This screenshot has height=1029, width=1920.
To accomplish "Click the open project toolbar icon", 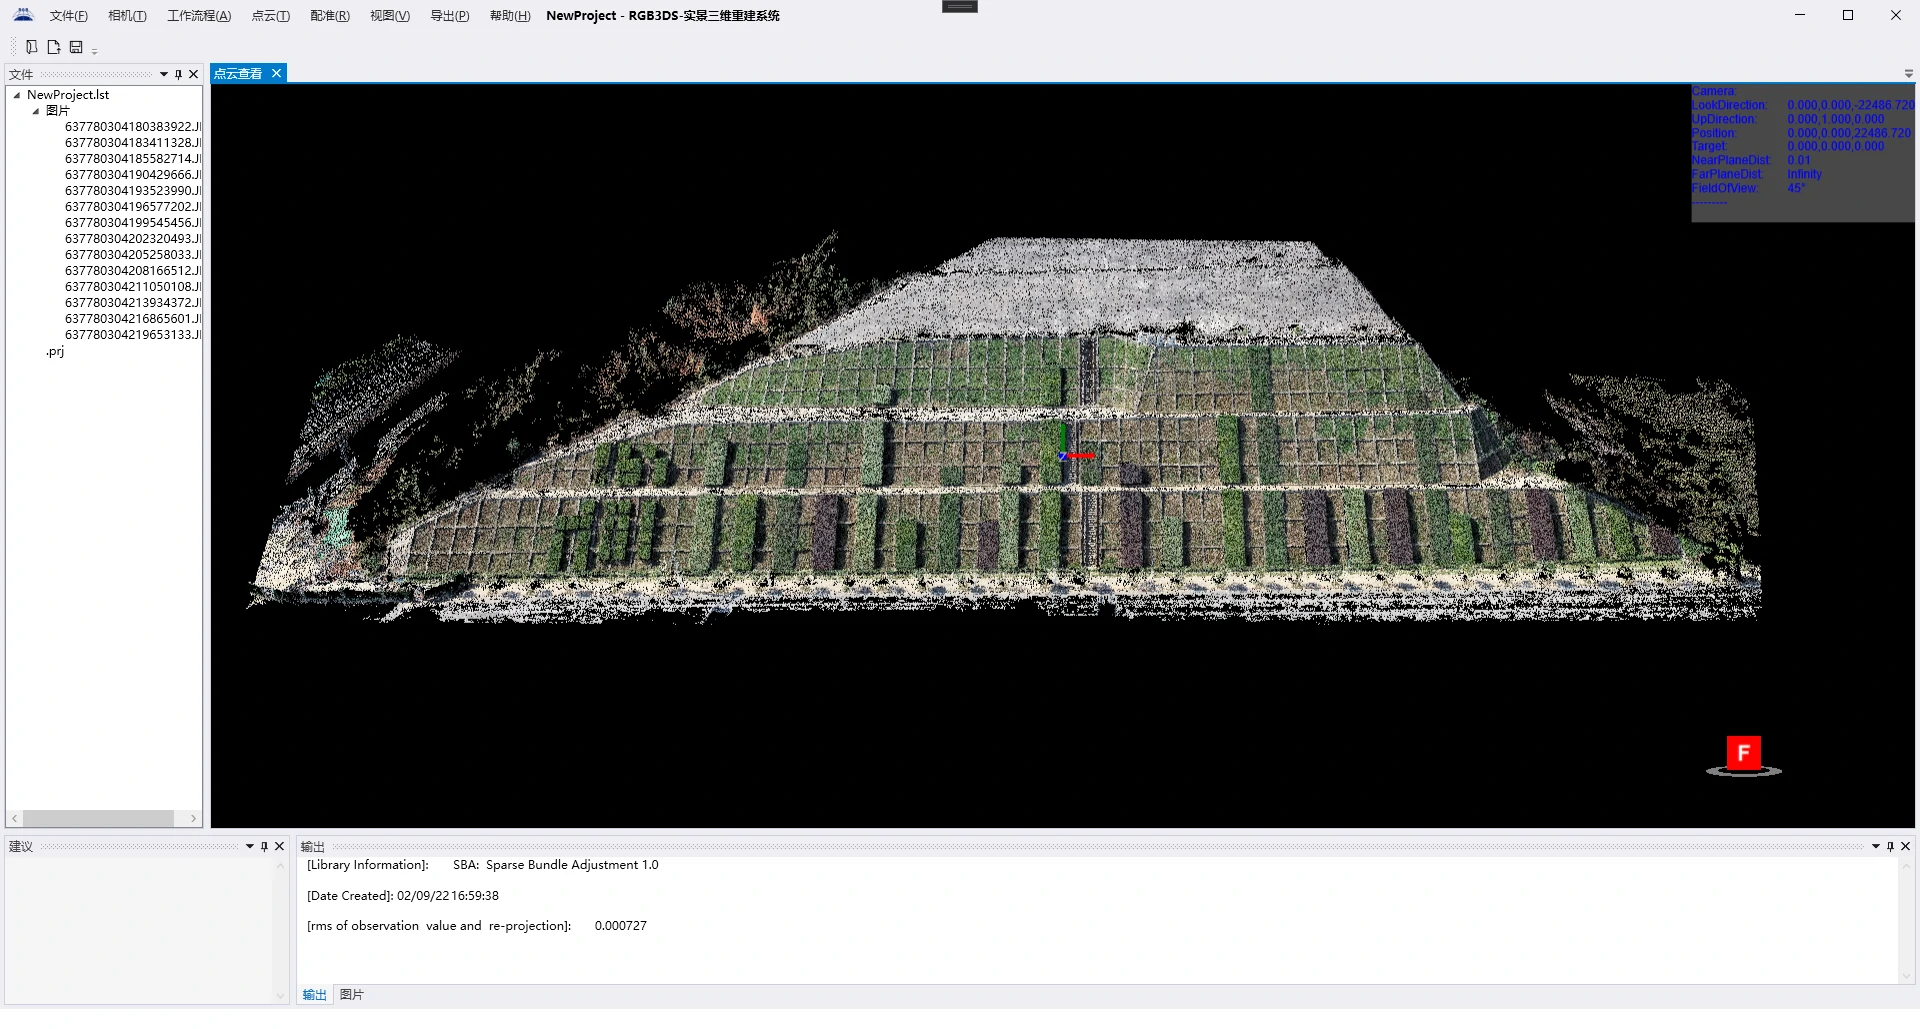I will click(32, 47).
